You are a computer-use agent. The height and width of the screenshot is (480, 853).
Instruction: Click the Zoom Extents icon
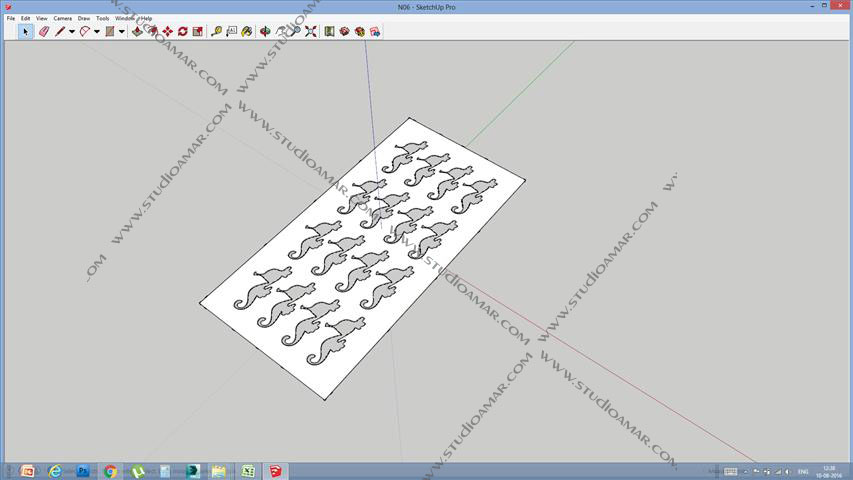pos(311,32)
